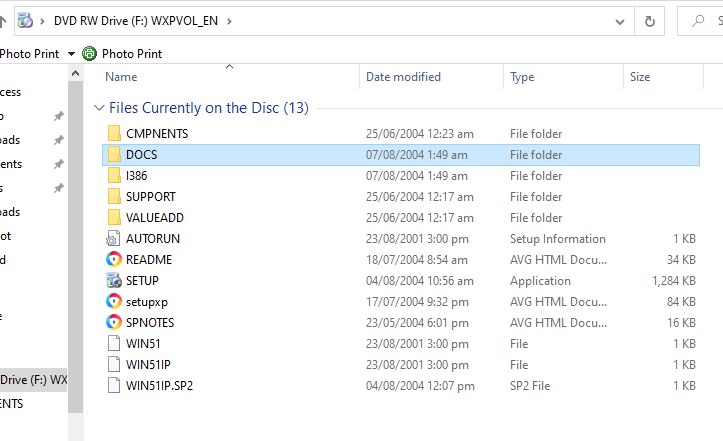Viewport: 723px width, 441px height.
Task: Select the README file name
Action: coord(149,260)
